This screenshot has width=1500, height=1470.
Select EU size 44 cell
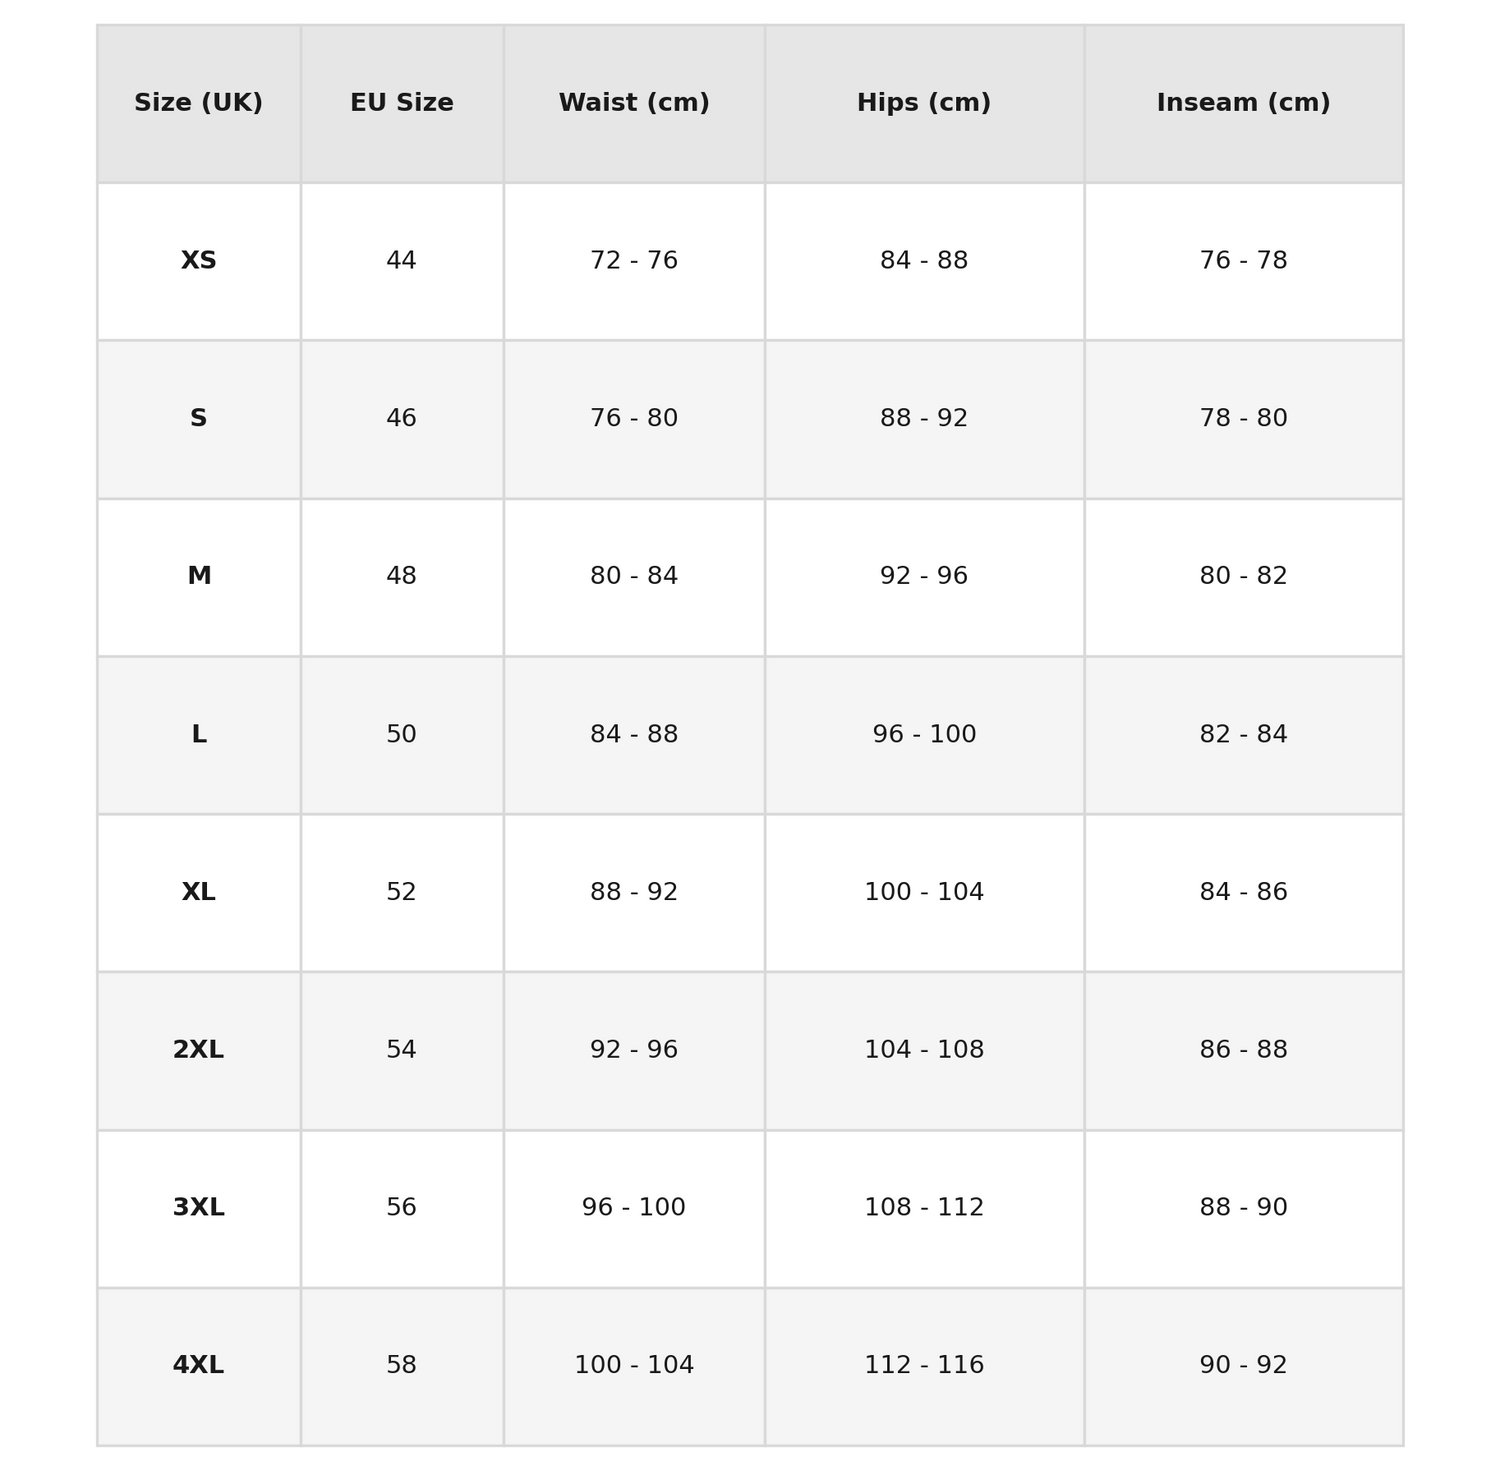click(x=402, y=261)
